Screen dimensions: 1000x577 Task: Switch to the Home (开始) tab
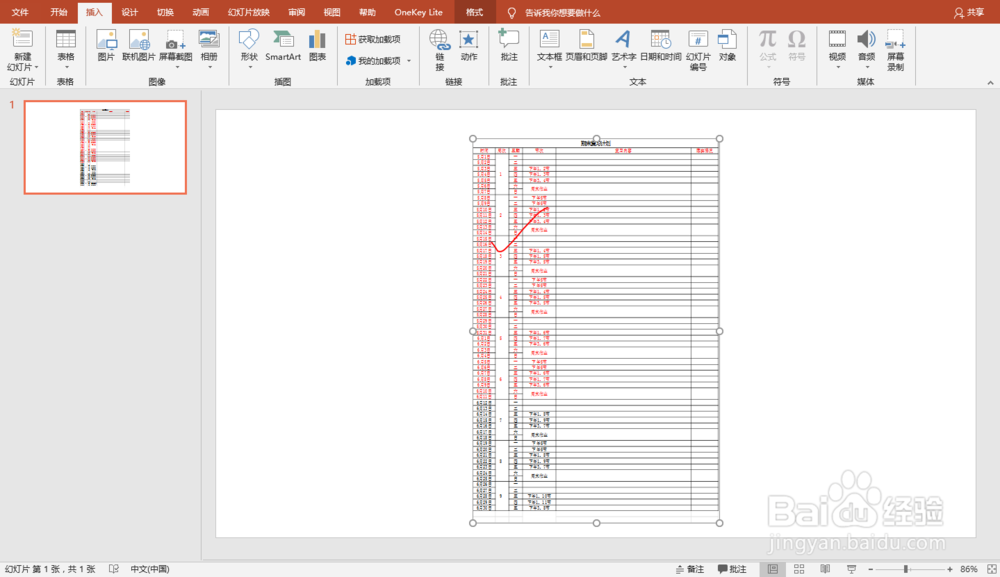coord(59,12)
